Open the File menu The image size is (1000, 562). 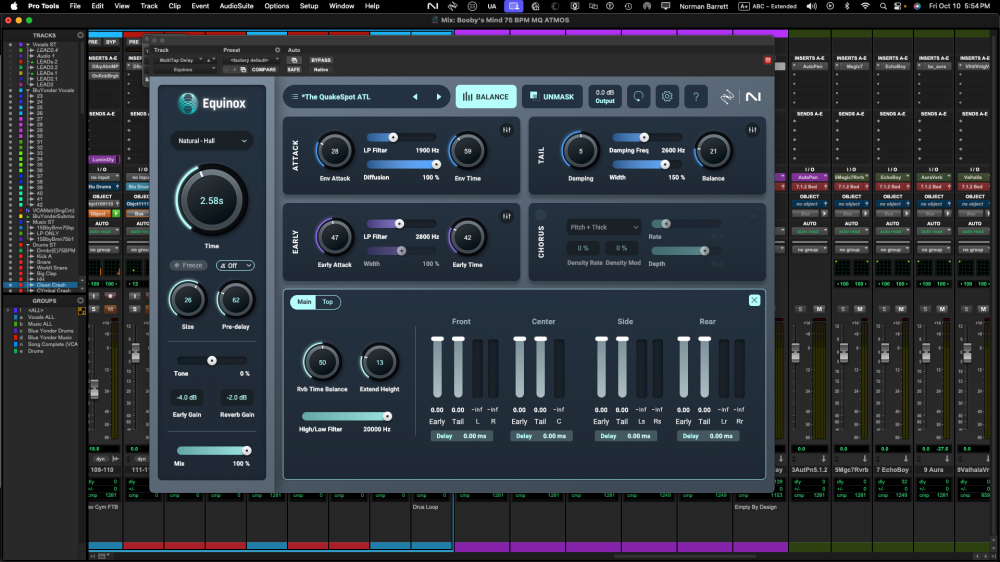(75, 6)
